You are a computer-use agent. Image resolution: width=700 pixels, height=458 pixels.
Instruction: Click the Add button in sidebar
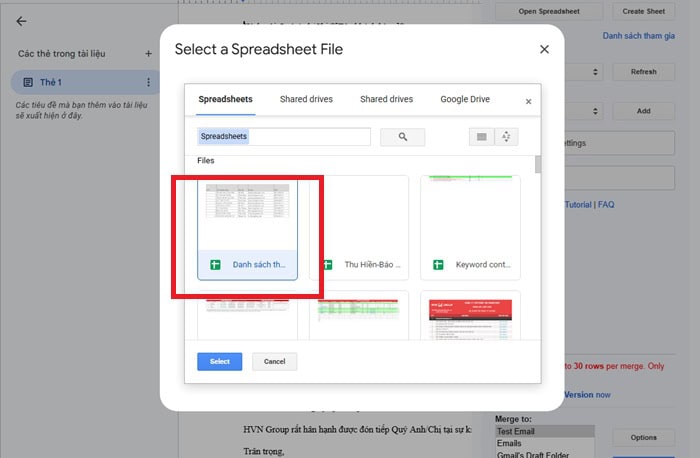coord(643,111)
